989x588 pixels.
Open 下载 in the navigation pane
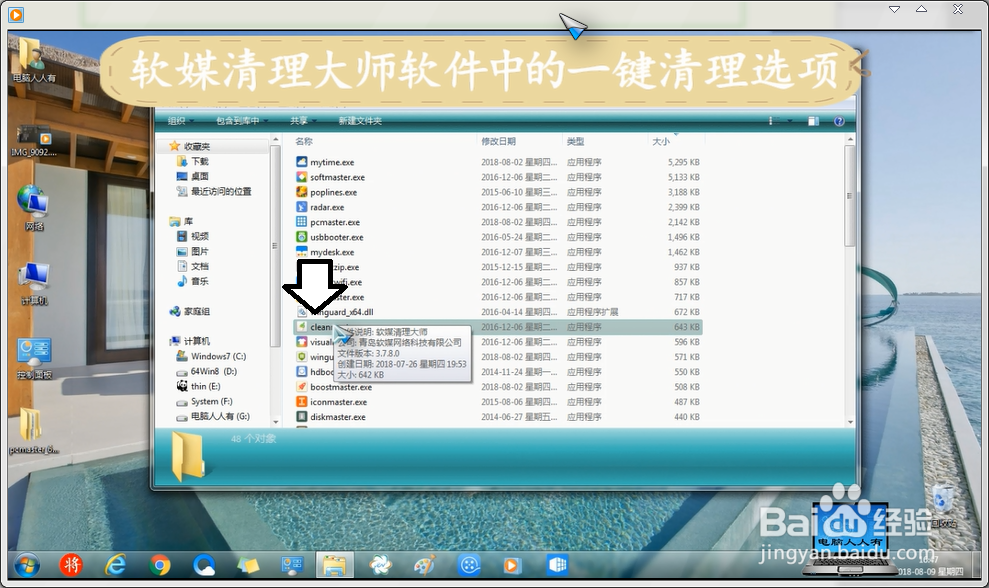pos(199,162)
